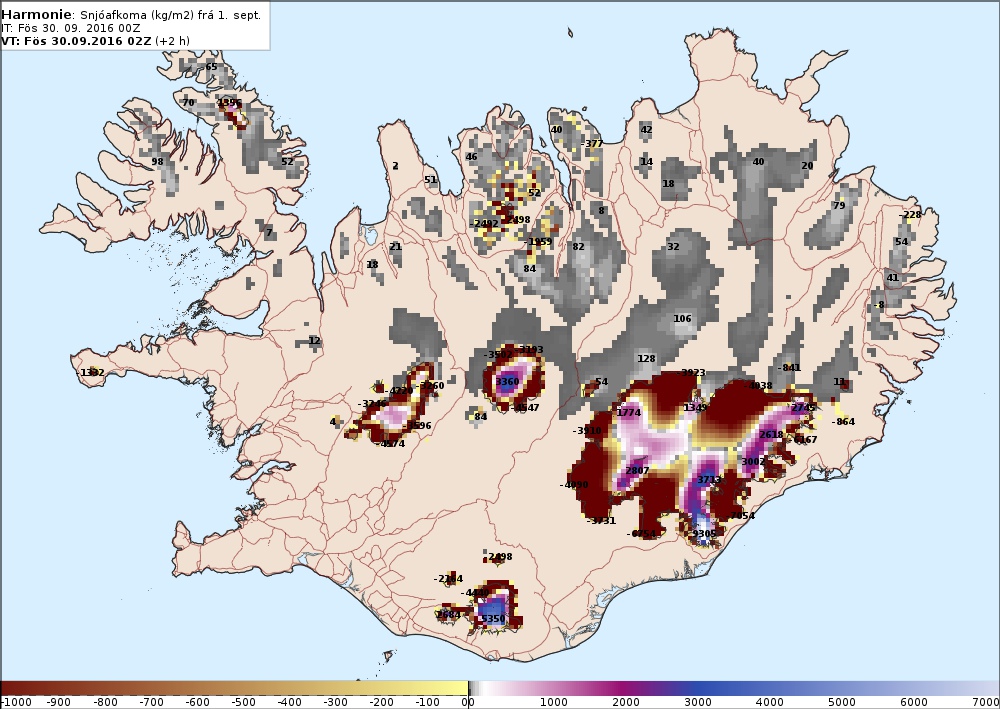The height and width of the screenshot is (709, 1000).
Task: Click the '3000' label on the color scale
Action: coord(698,702)
